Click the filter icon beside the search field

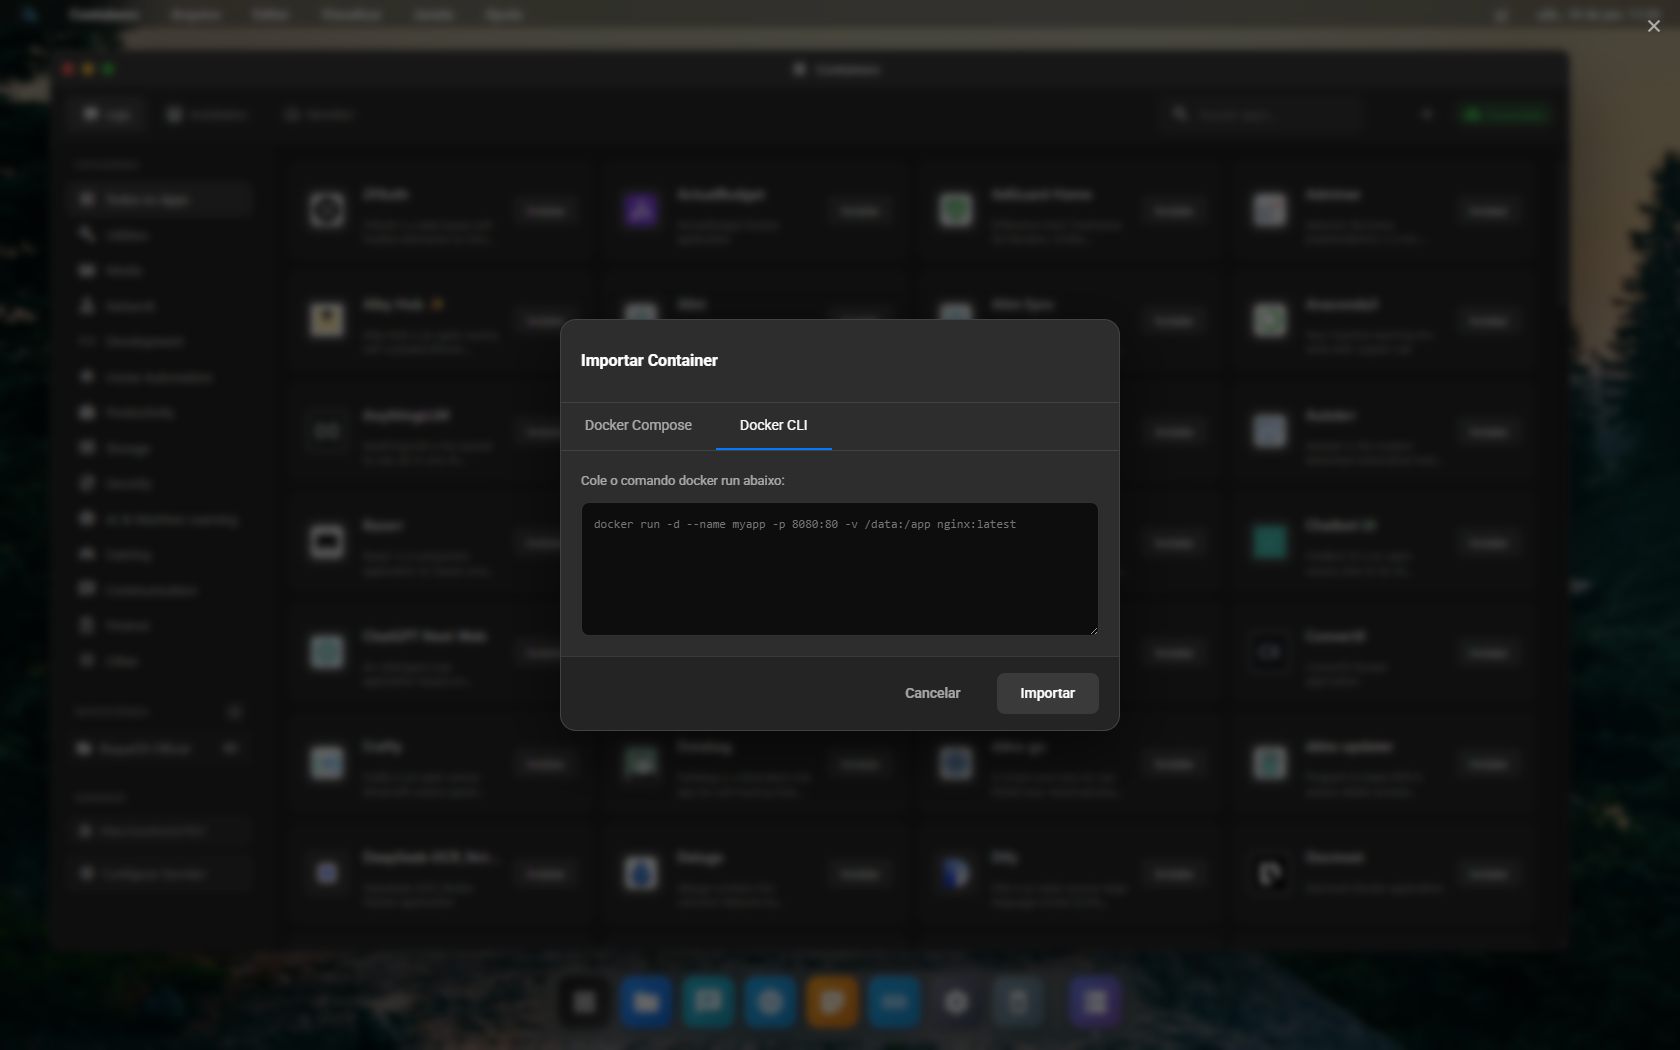[1428, 113]
